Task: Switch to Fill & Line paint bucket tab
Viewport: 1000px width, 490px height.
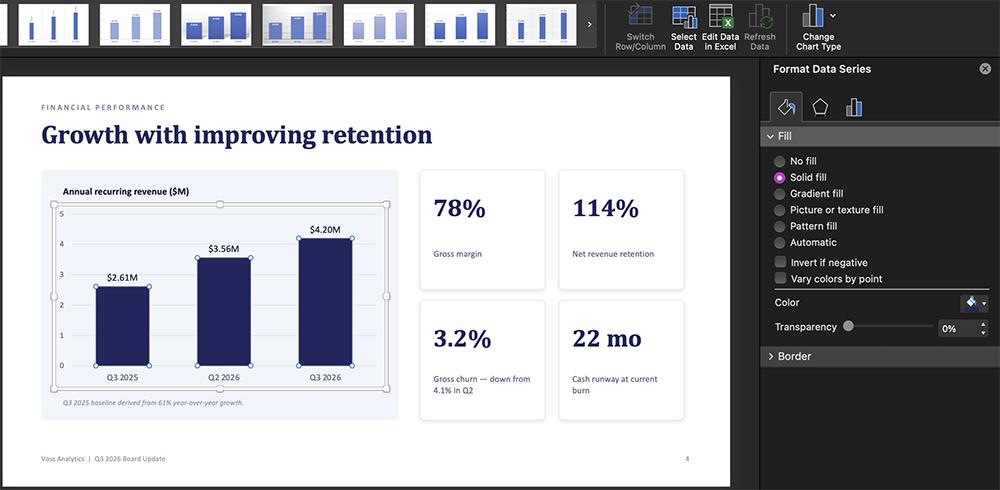Action: pyautogui.click(x=786, y=107)
